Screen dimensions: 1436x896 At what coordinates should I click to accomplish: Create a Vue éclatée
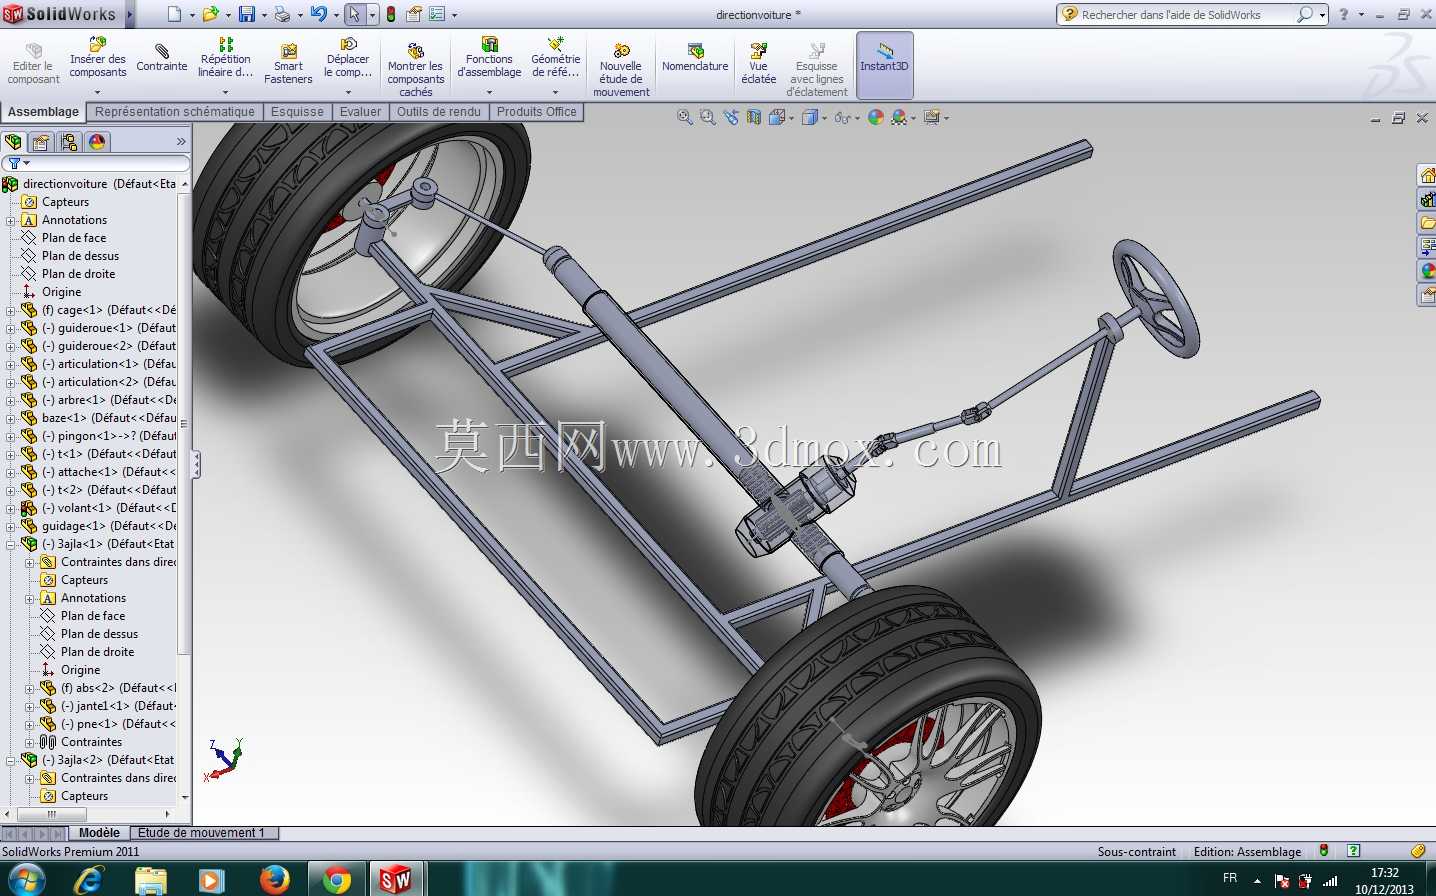point(759,64)
